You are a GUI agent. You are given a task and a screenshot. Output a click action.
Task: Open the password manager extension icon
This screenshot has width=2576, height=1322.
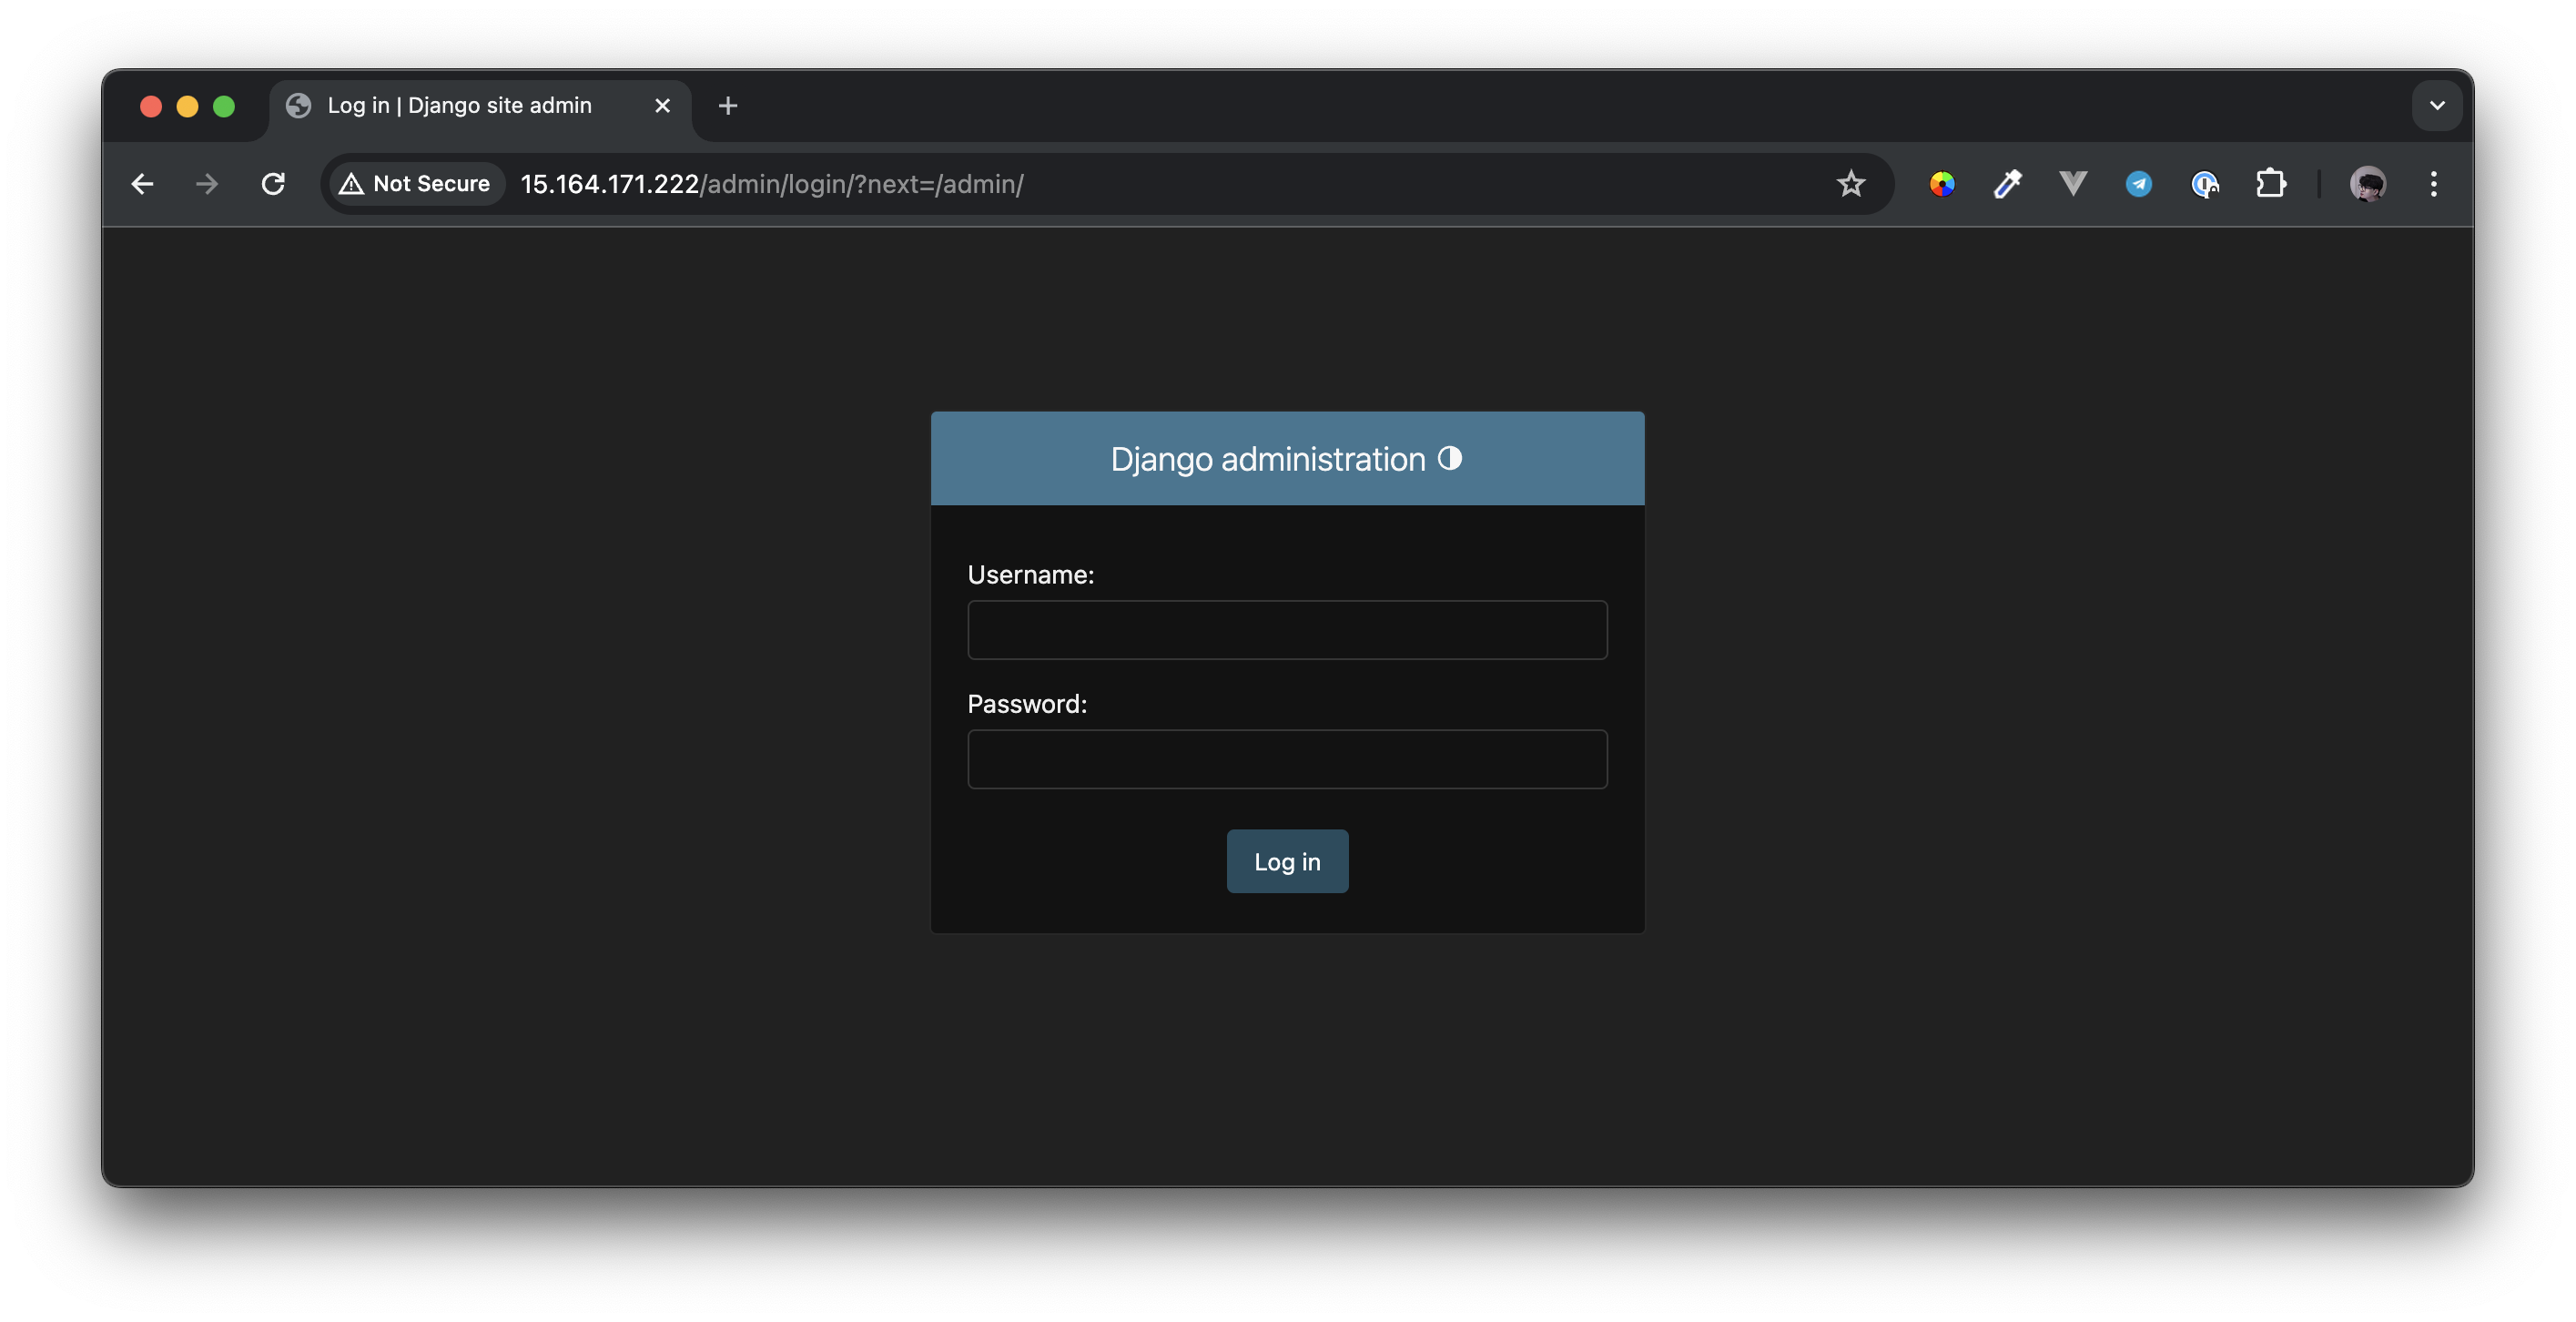2204,184
